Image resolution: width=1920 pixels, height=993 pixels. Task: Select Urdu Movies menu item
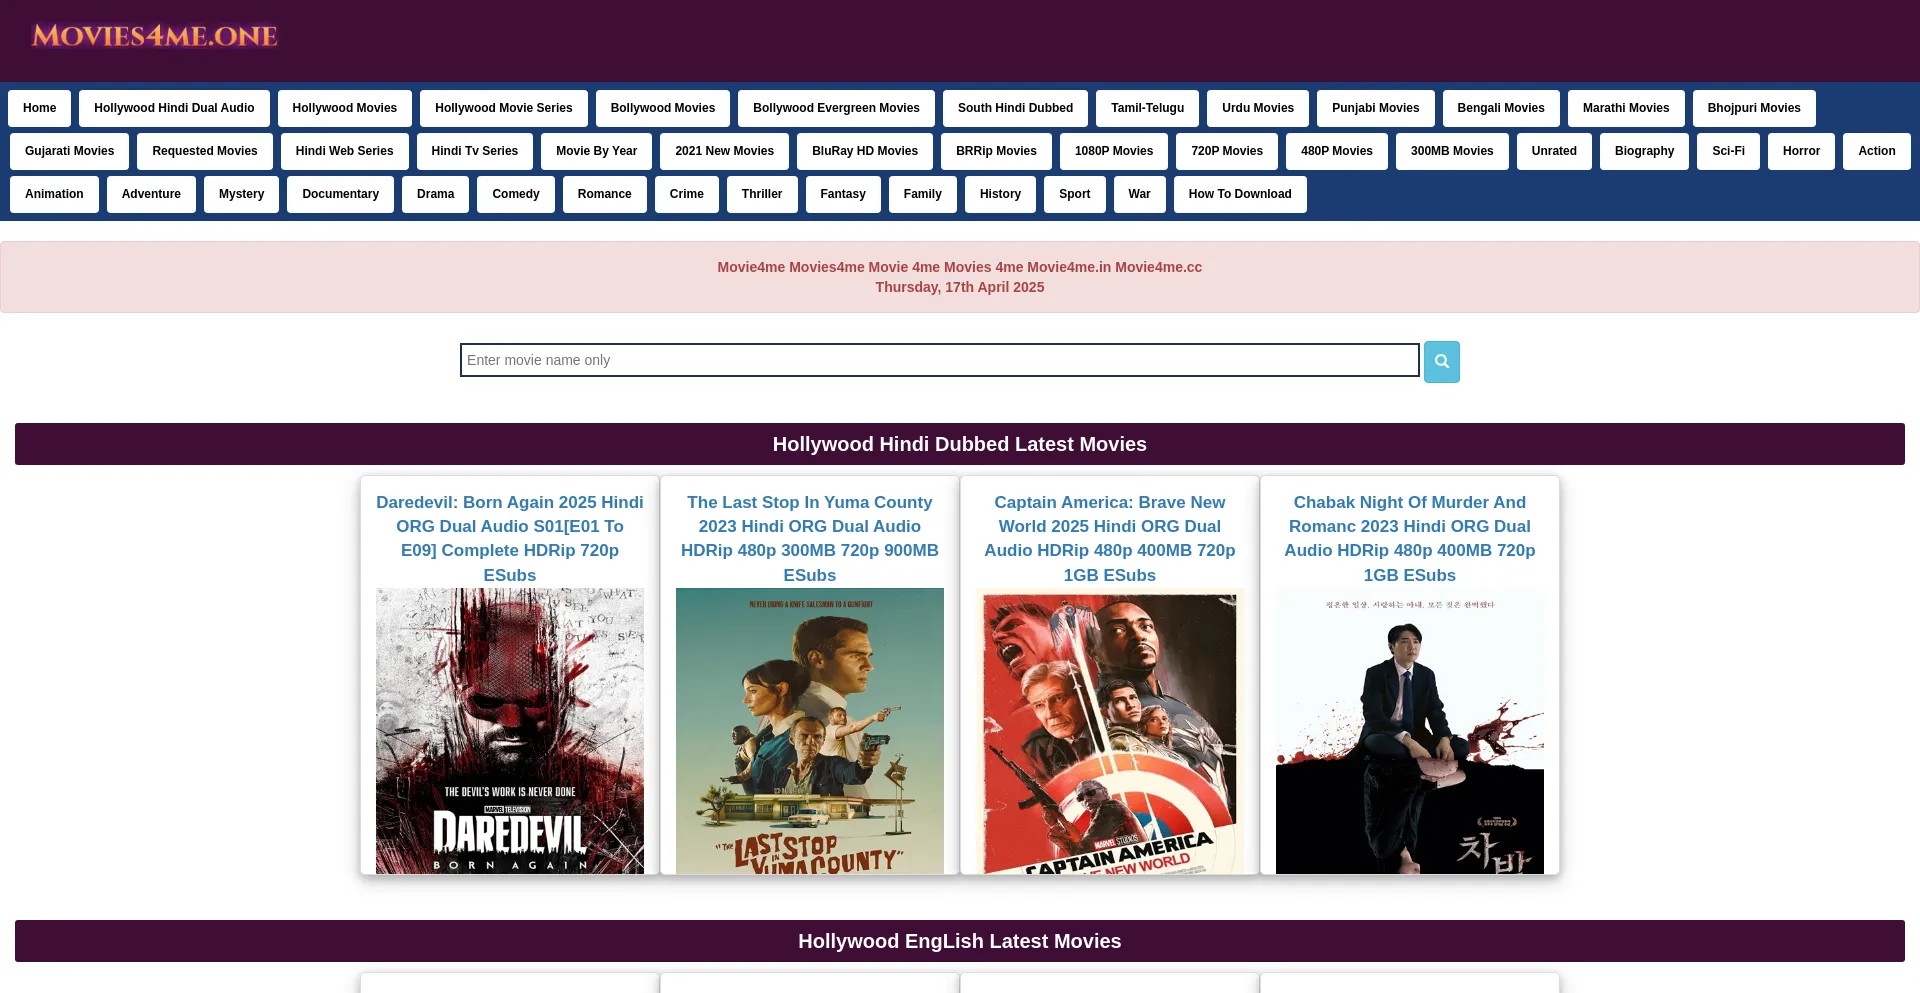point(1258,108)
